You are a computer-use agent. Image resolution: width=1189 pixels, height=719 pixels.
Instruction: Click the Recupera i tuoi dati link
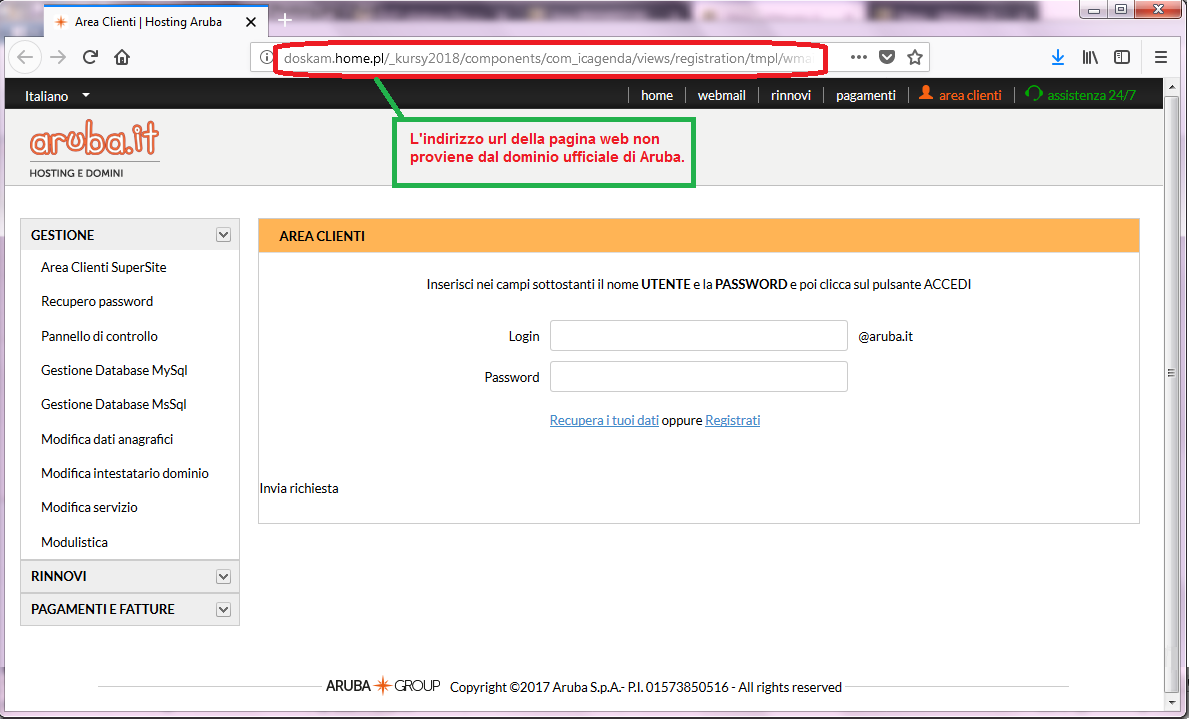(604, 420)
